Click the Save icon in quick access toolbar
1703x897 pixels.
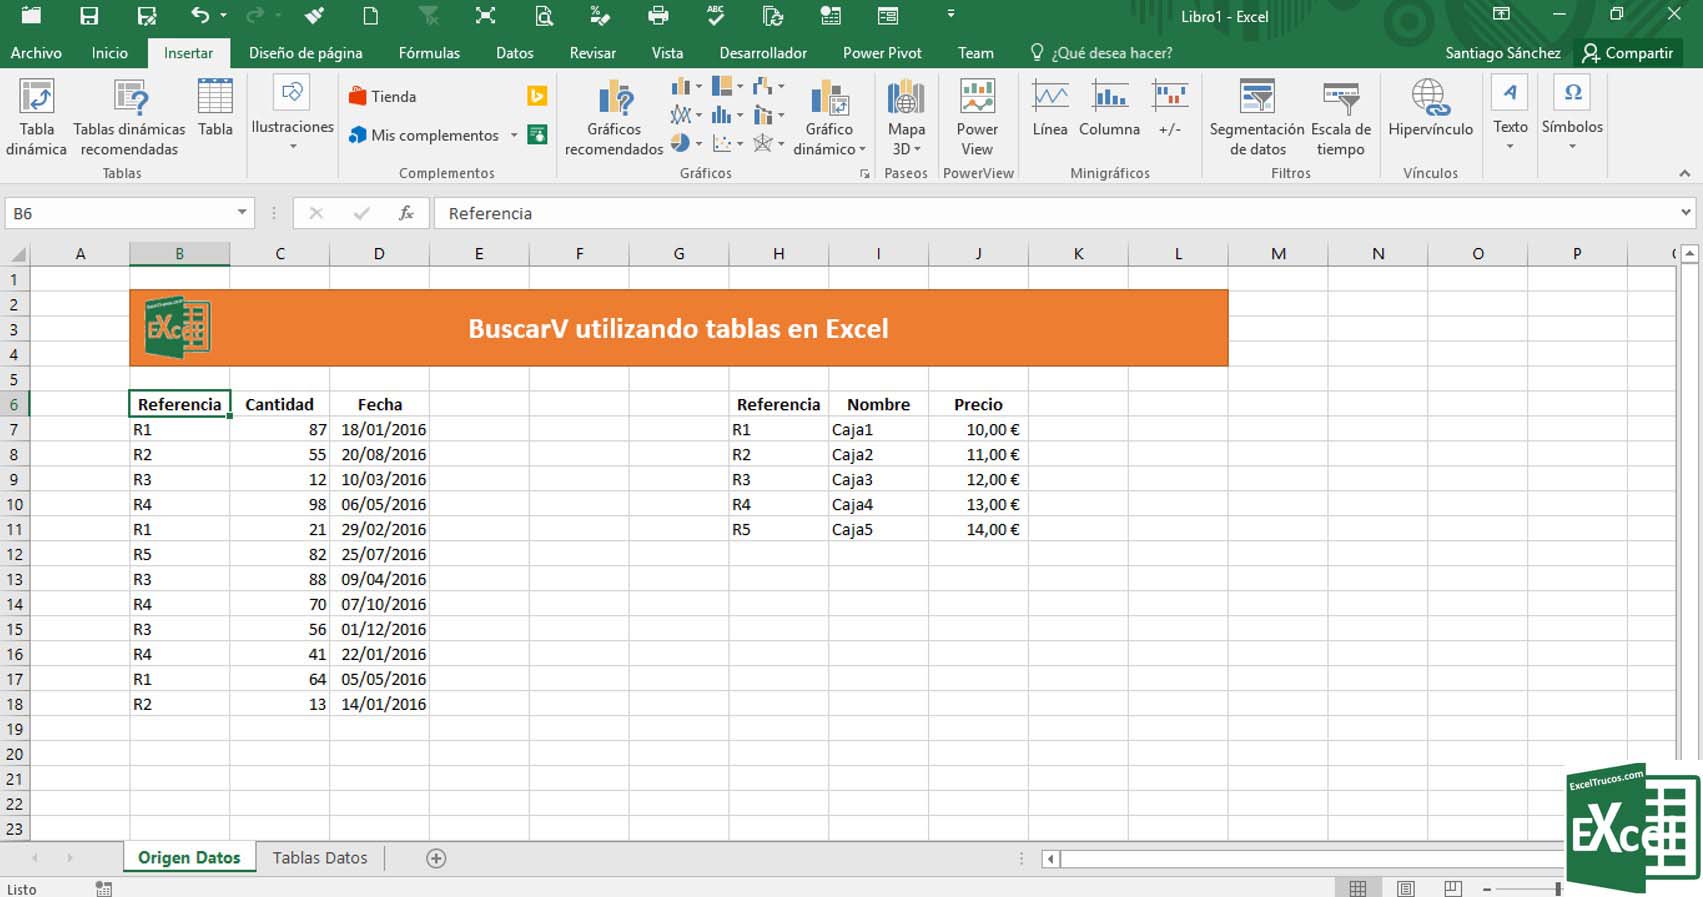(x=89, y=15)
